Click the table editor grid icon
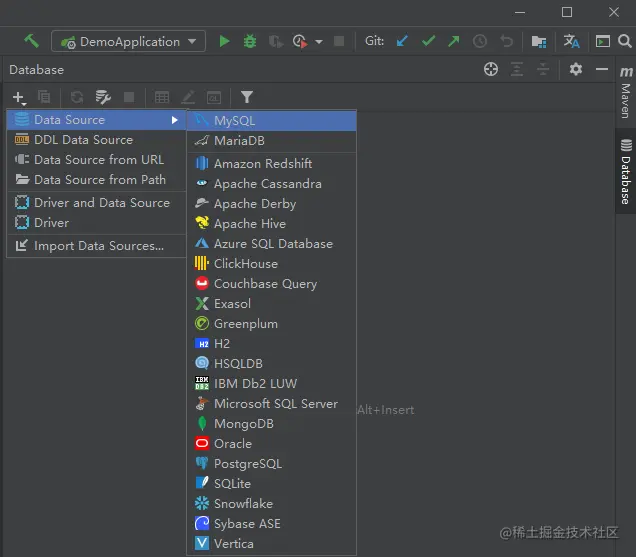 [x=162, y=97]
